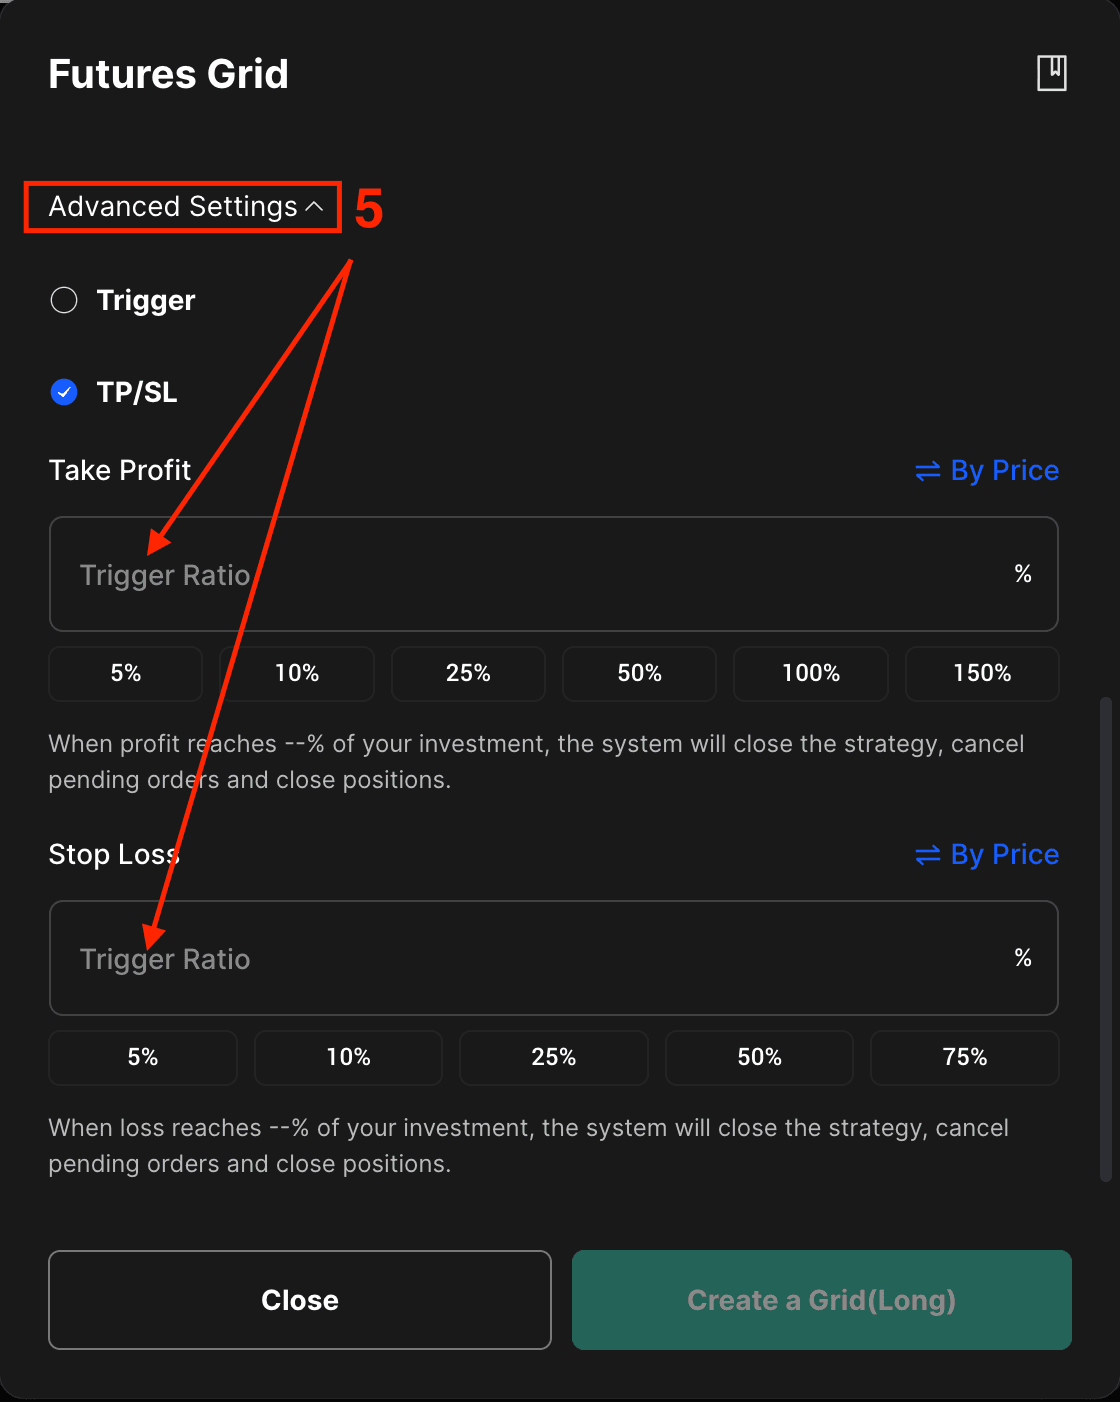The height and width of the screenshot is (1402, 1120).
Task: Select the Trigger radio option
Action: (64, 300)
